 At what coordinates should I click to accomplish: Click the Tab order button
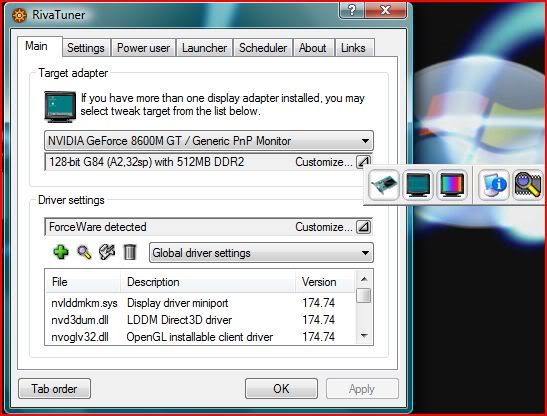[54, 388]
